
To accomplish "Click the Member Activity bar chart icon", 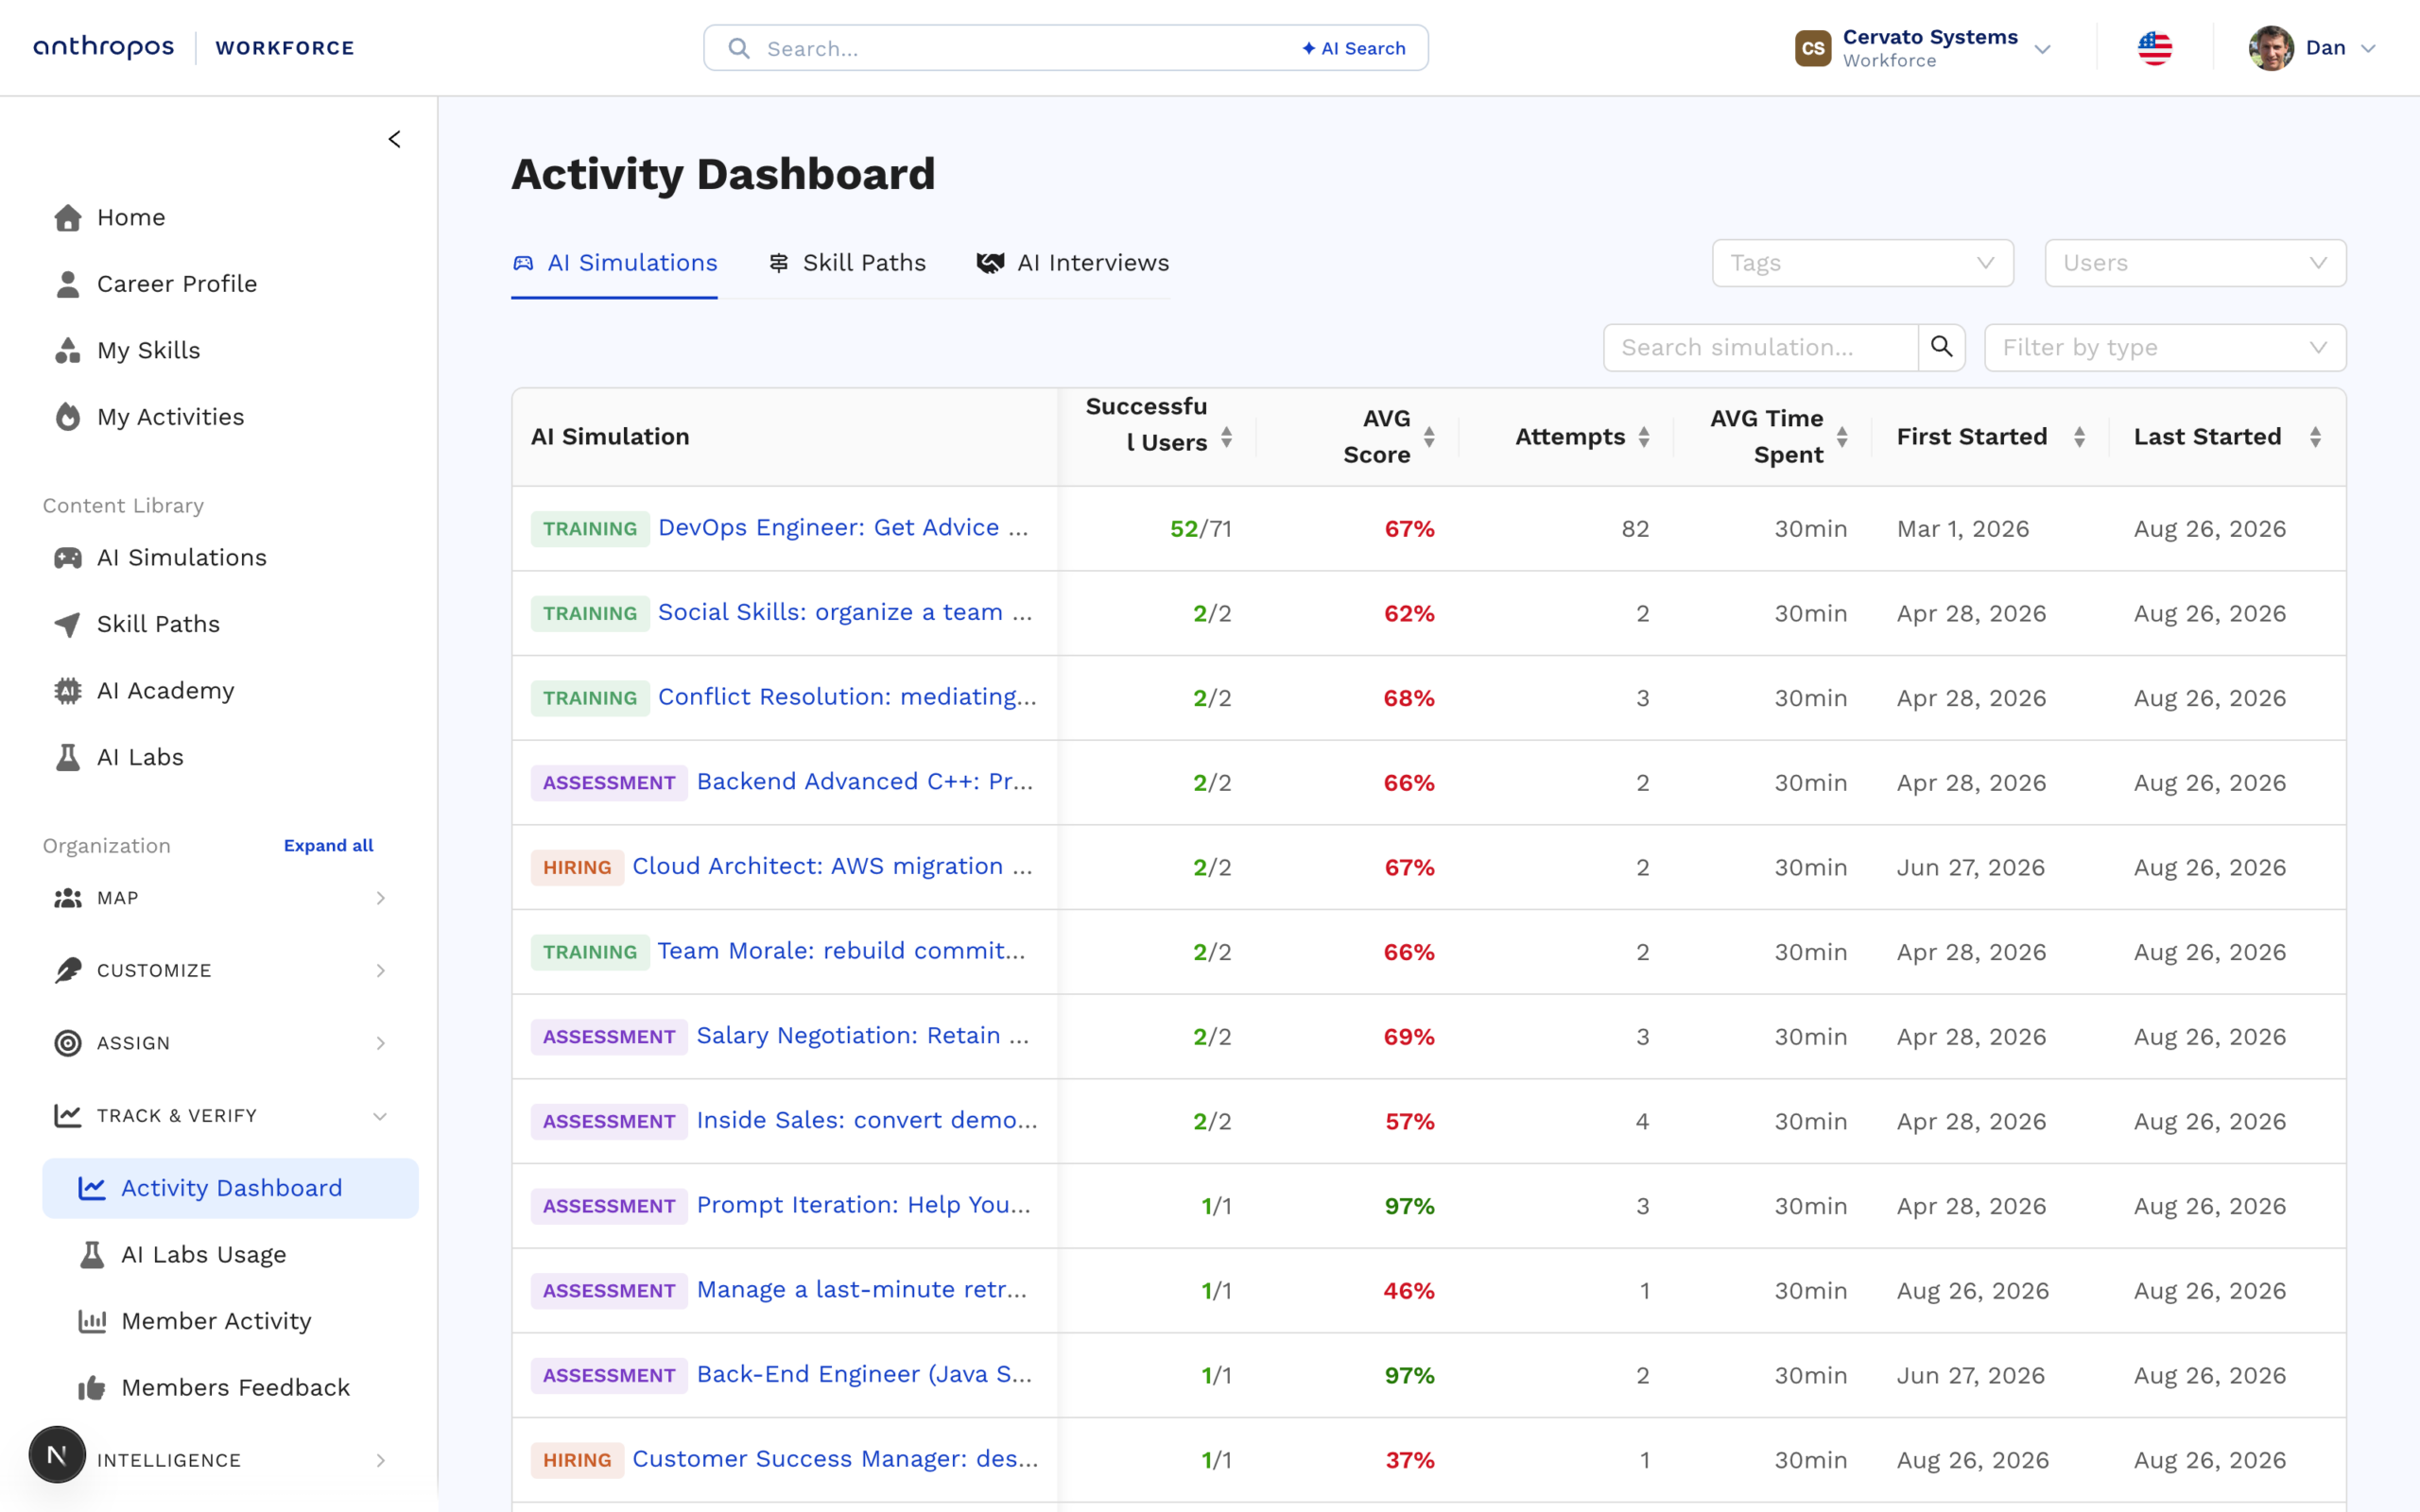I will click(x=92, y=1321).
